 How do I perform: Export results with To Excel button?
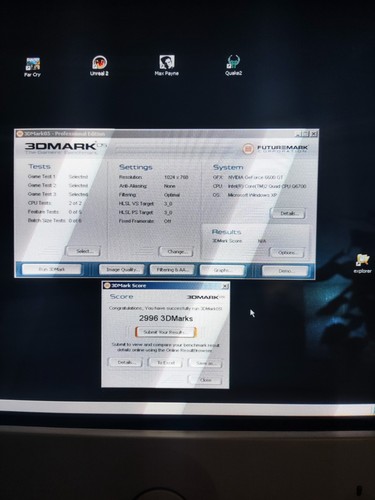165,363
